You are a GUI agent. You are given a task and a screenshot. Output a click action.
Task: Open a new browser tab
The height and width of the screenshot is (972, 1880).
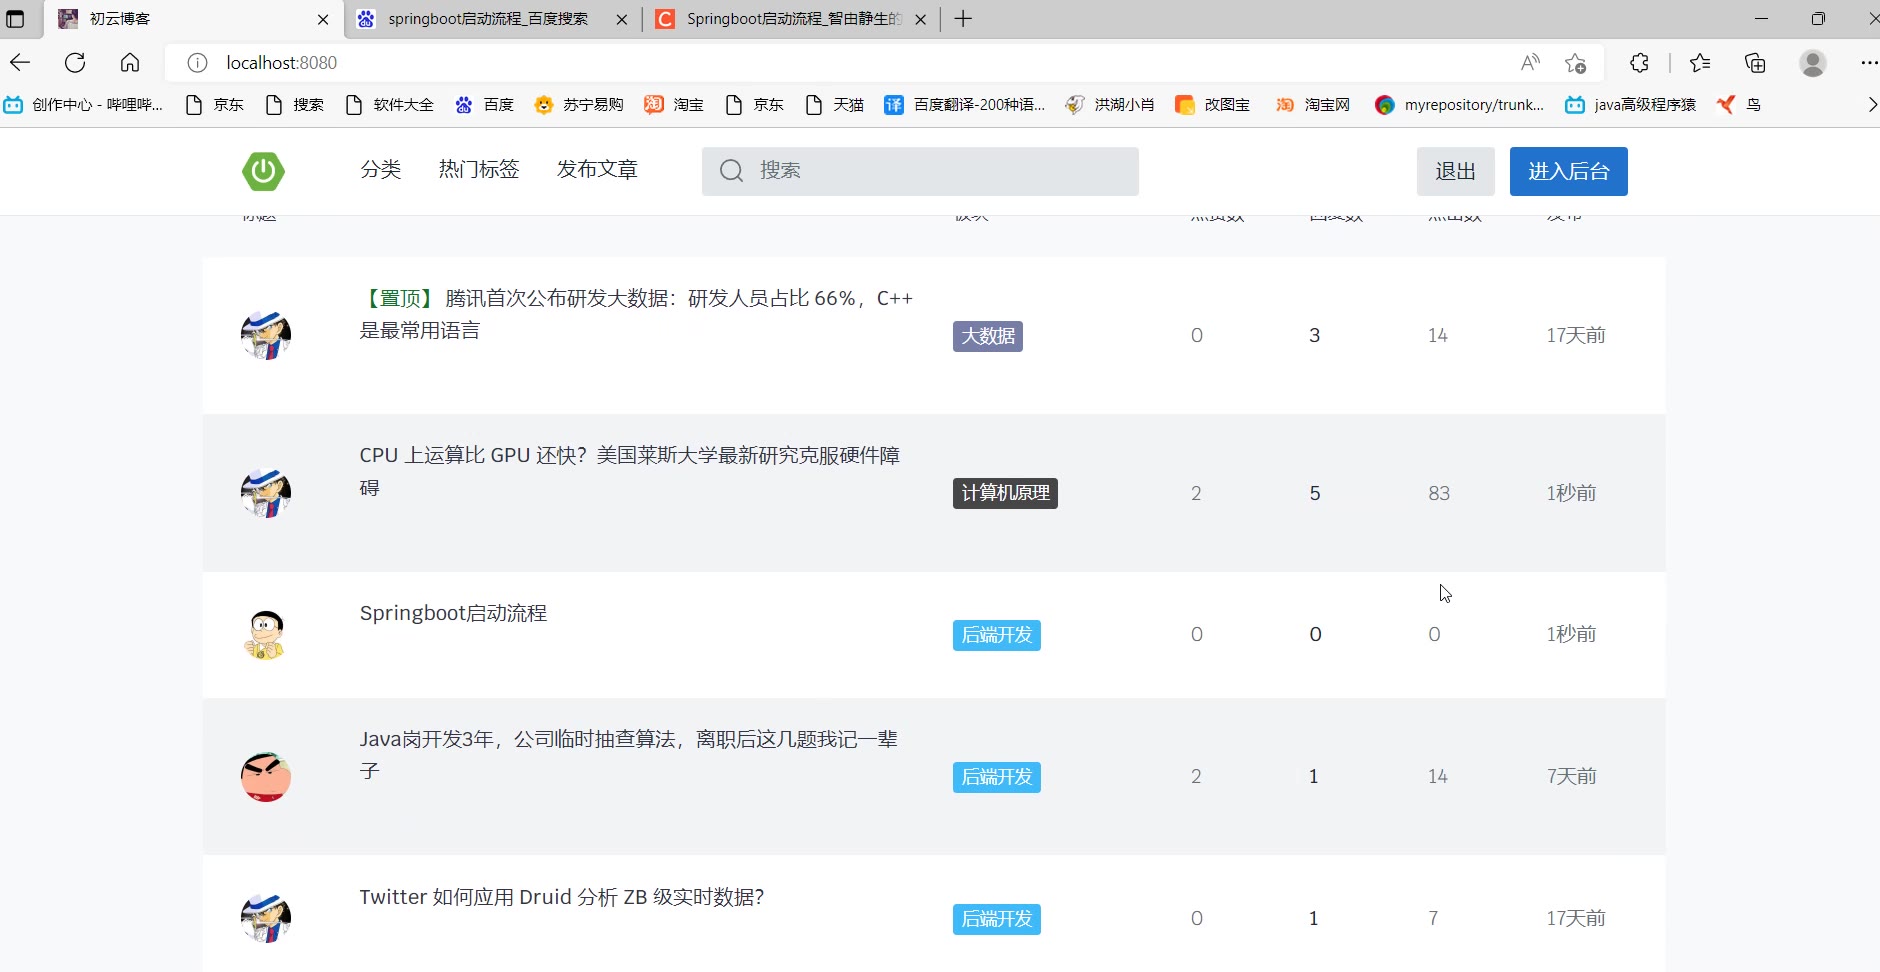[x=963, y=19]
